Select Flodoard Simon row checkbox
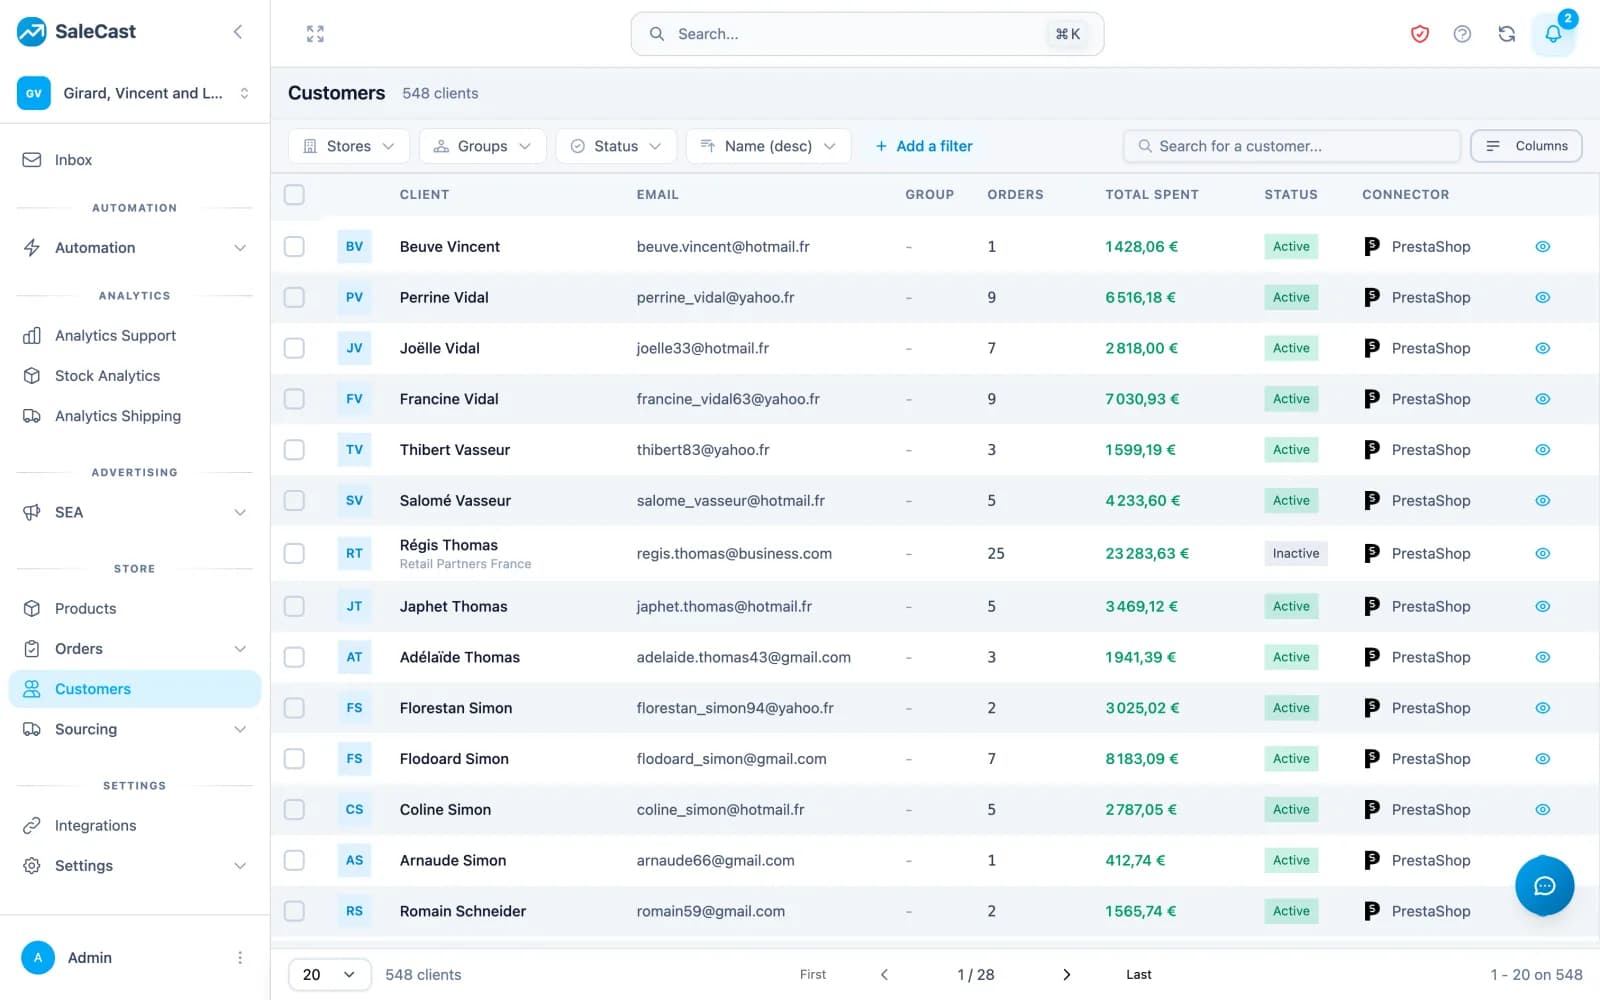This screenshot has height=1000, width=1600. point(294,759)
